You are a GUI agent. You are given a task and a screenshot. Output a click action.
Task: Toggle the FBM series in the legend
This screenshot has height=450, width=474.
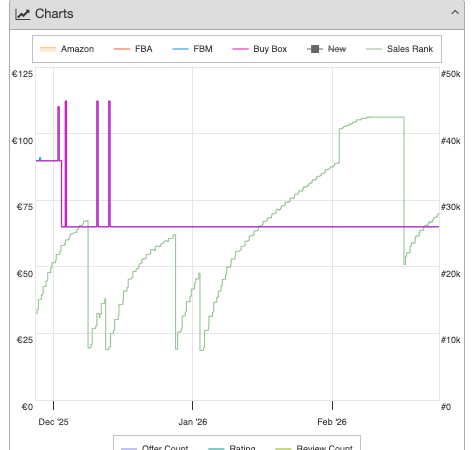point(192,49)
